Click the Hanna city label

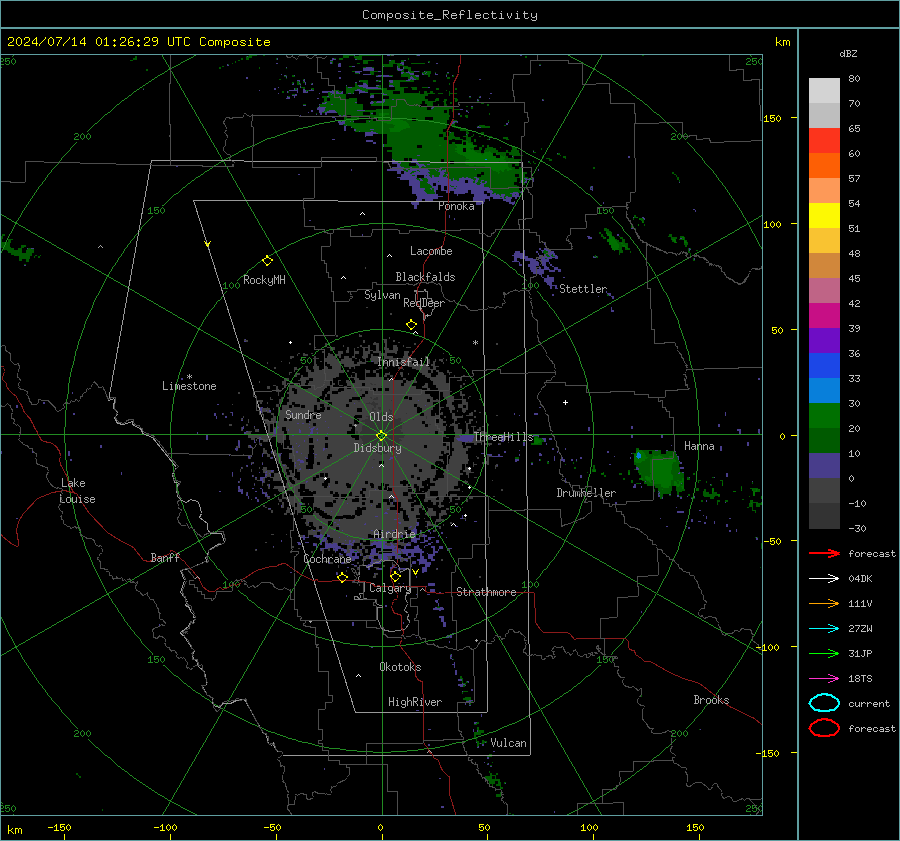[699, 446]
